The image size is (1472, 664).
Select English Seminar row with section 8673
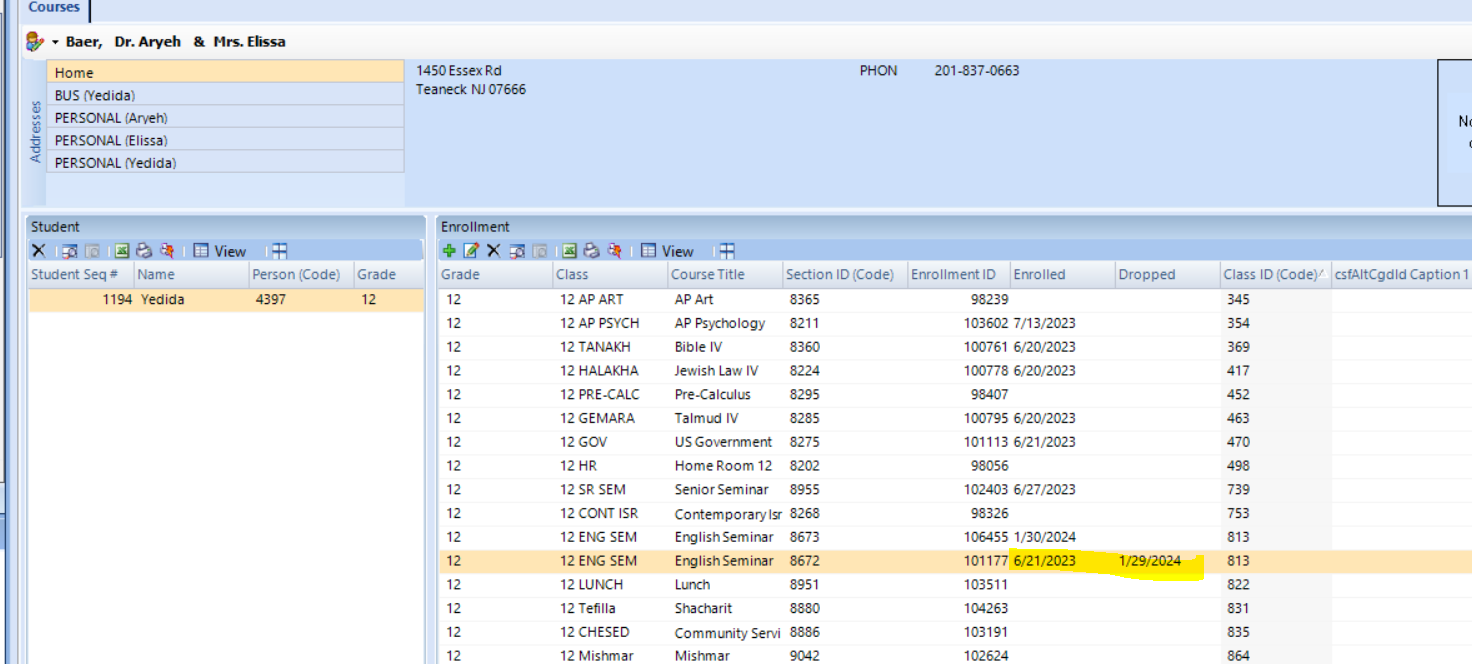point(955,537)
